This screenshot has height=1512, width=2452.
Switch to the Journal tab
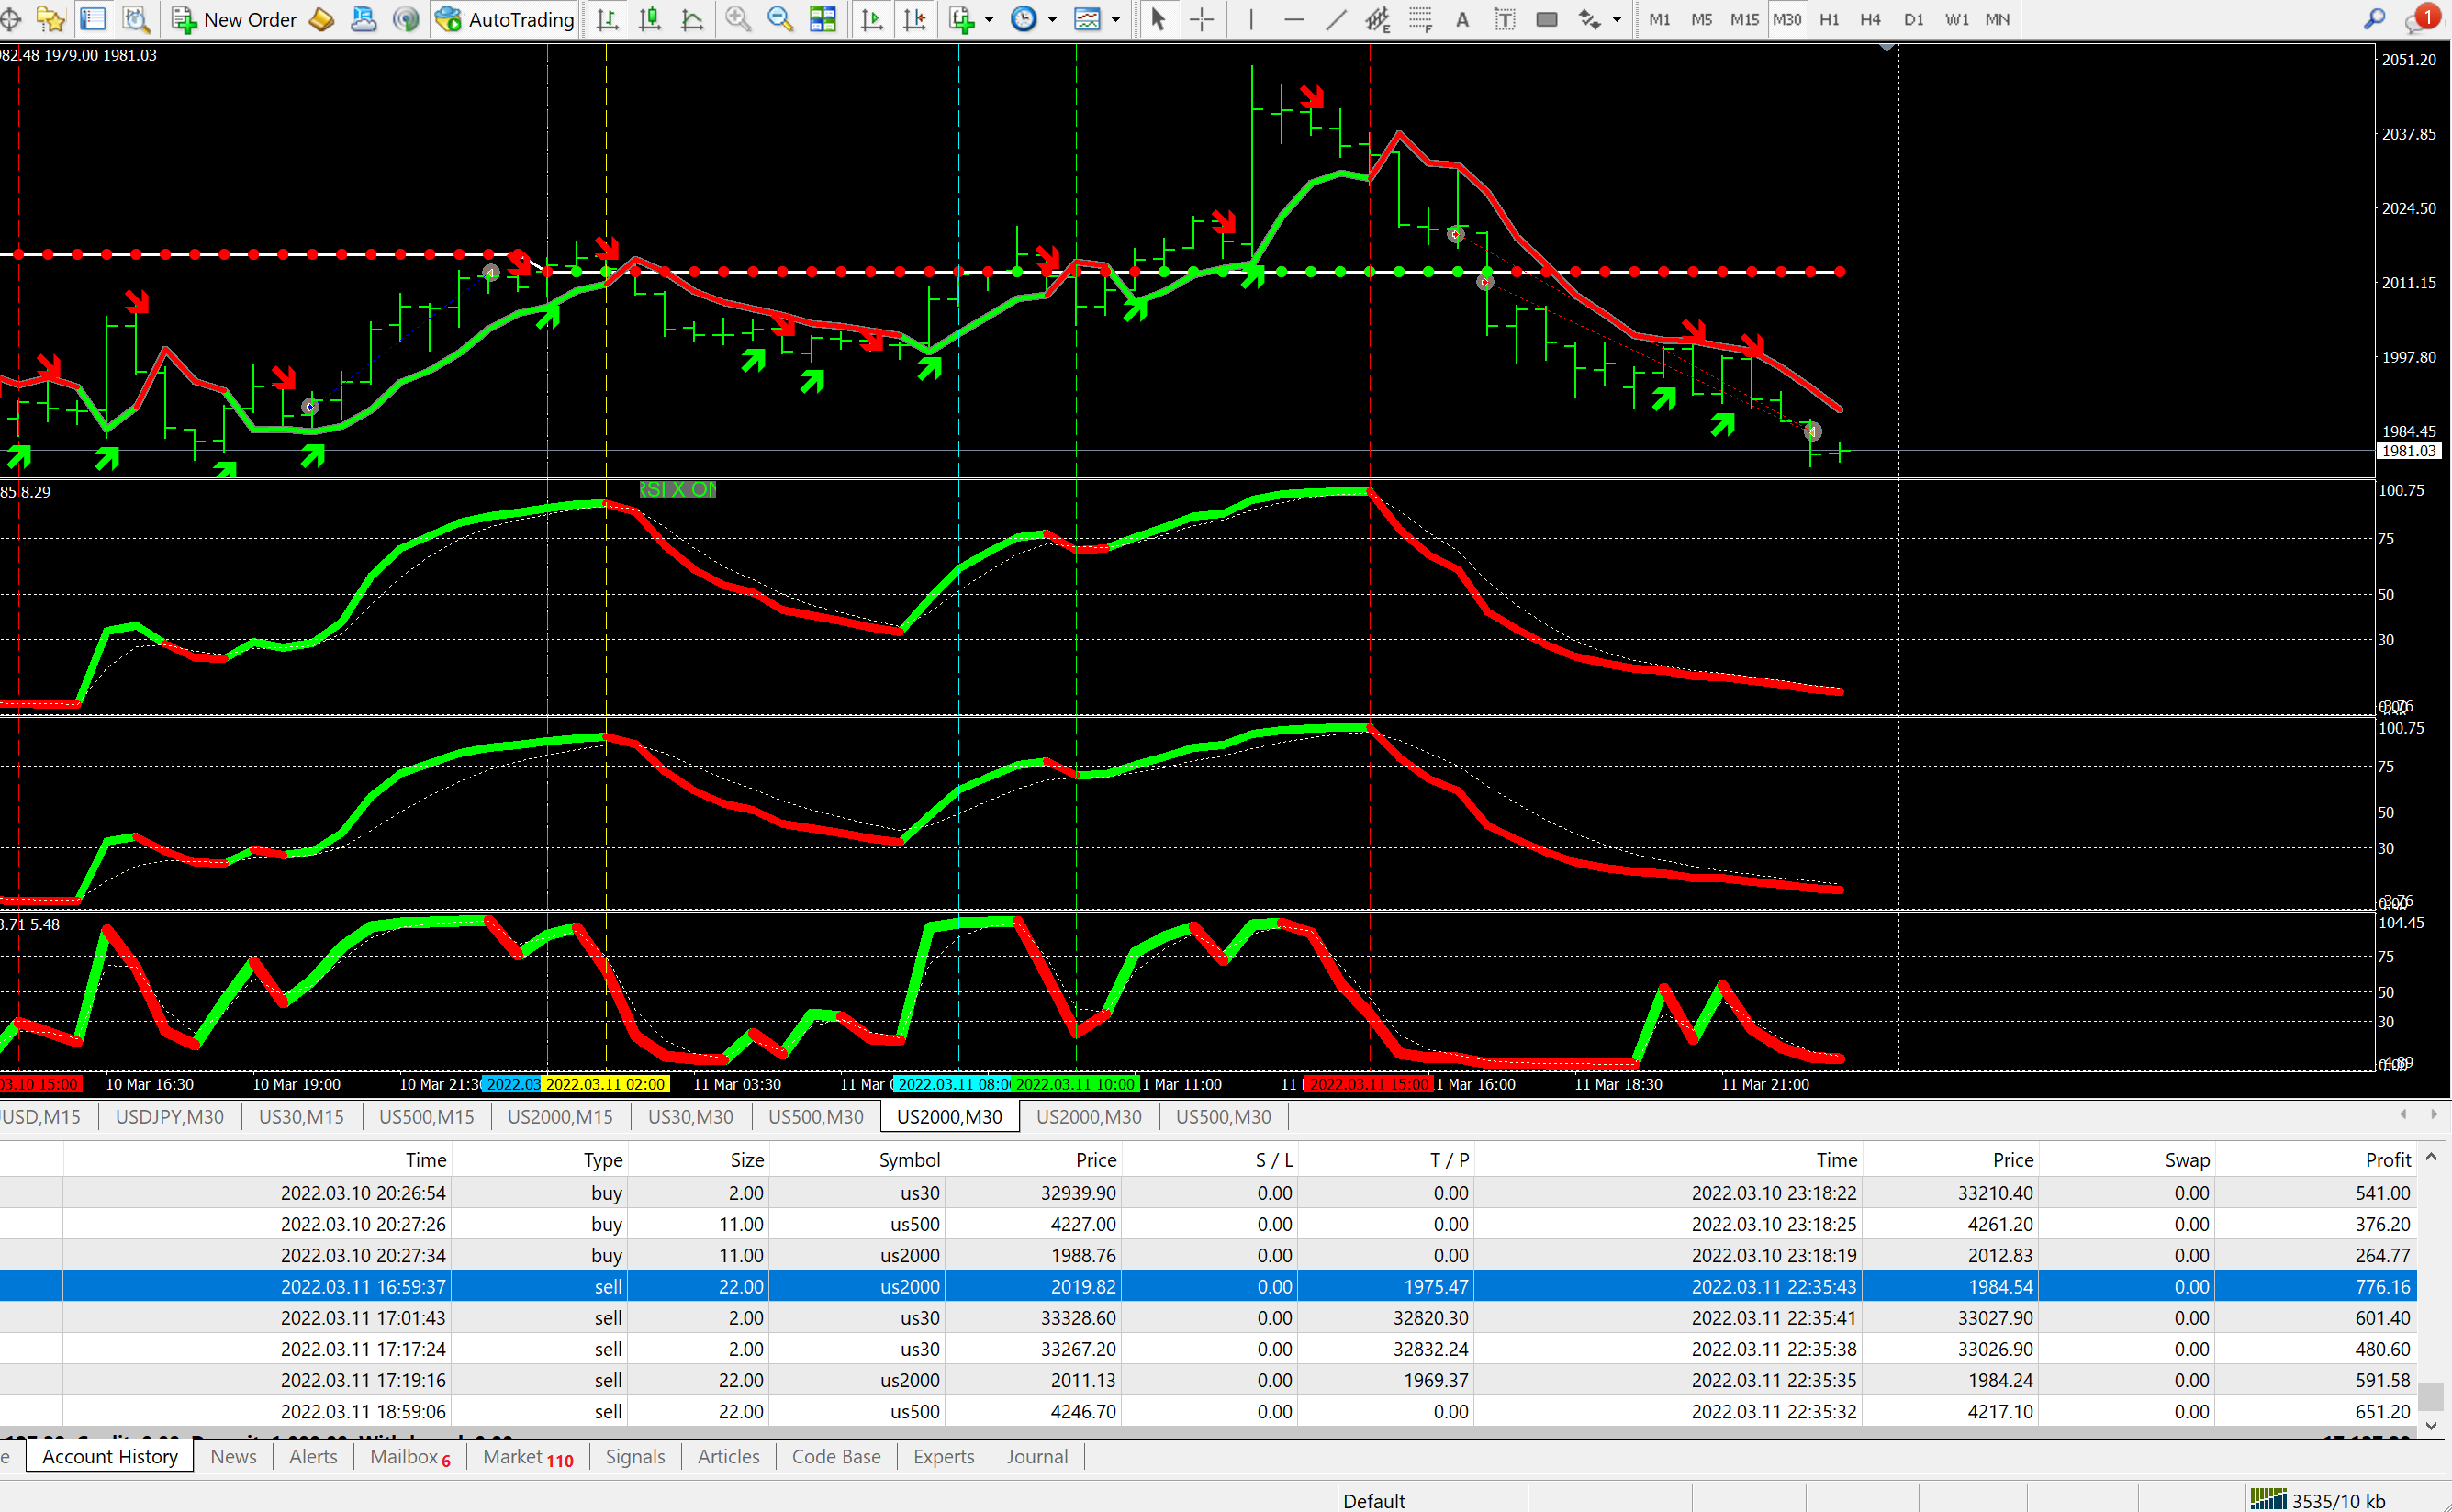(x=1037, y=1457)
